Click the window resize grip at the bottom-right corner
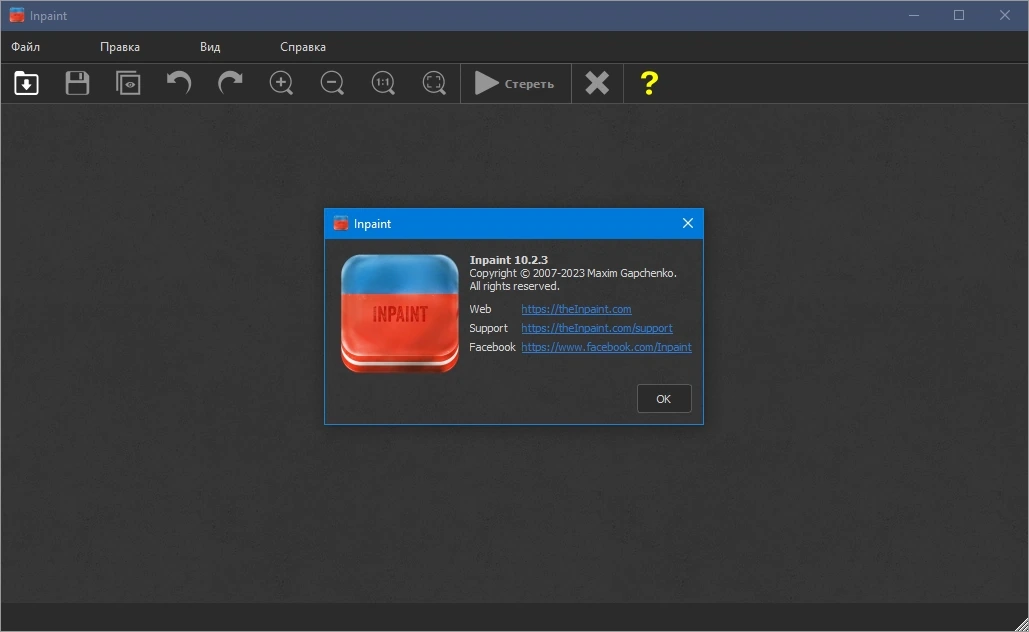Image resolution: width=1029 pixels, height=632 pixels. [x=1021, y=624]
